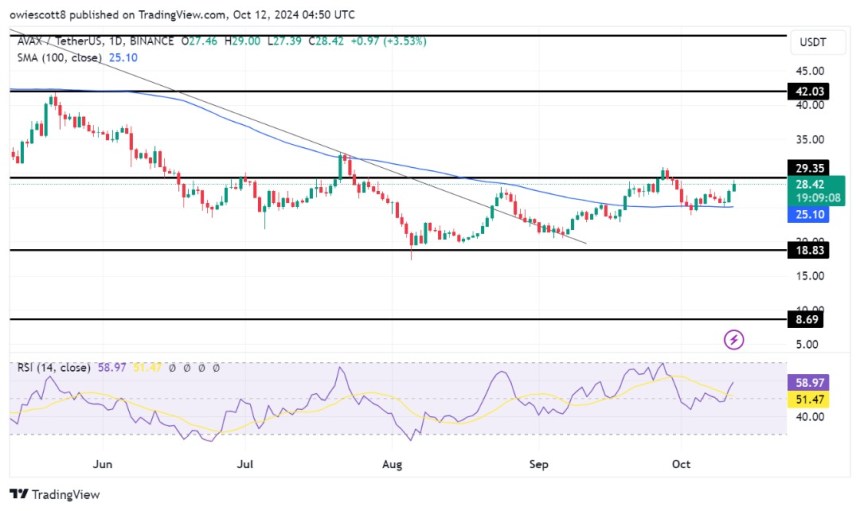Click the 40.00 level on RSI scale
This screenshot has width=860, height=511.
[x=810, y=417]
